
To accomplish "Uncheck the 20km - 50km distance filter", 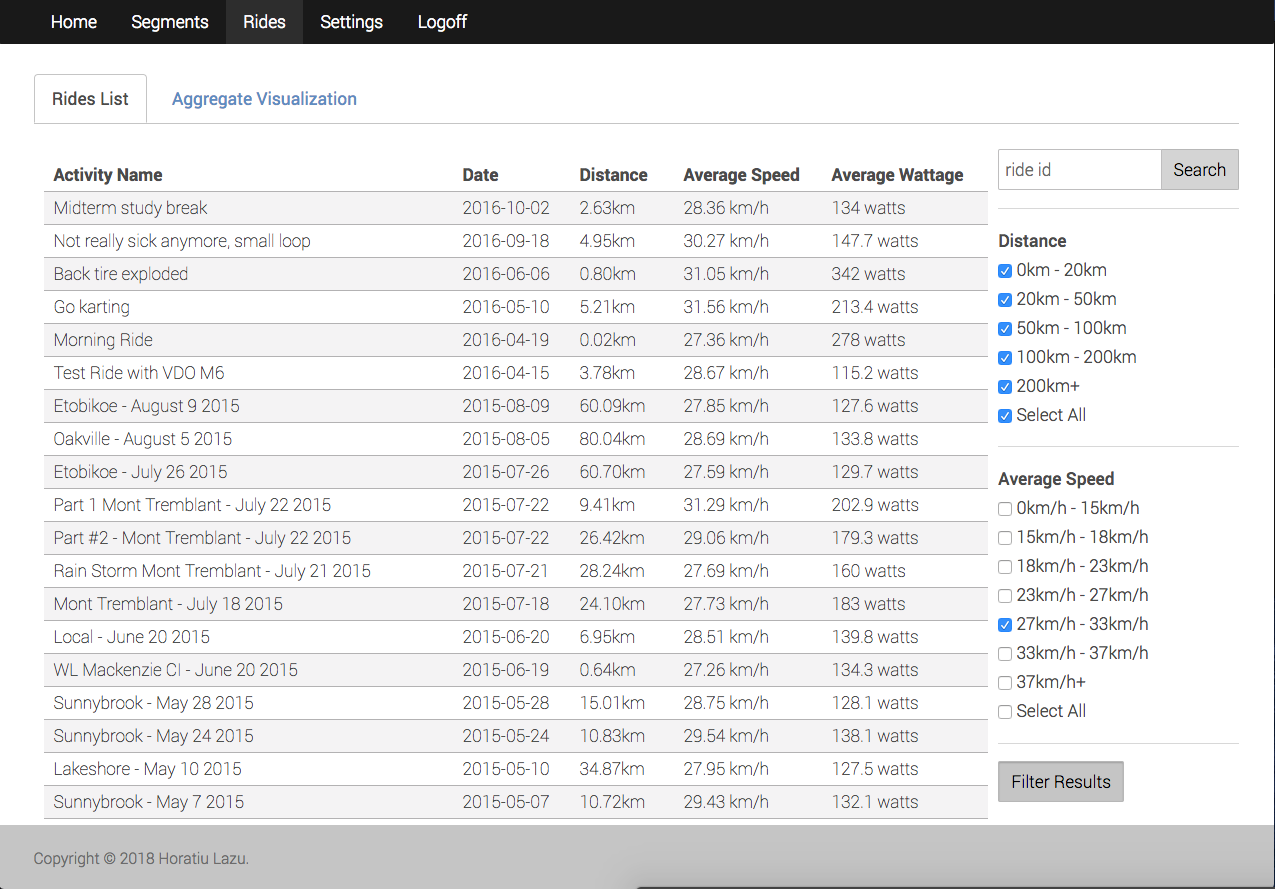I will 1005,300.
